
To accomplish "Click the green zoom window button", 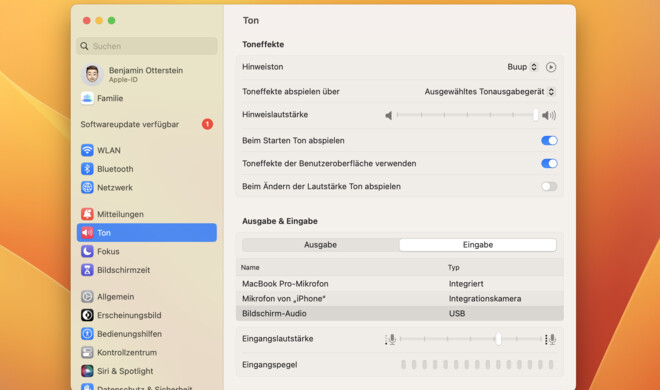I will click(112, 20).
